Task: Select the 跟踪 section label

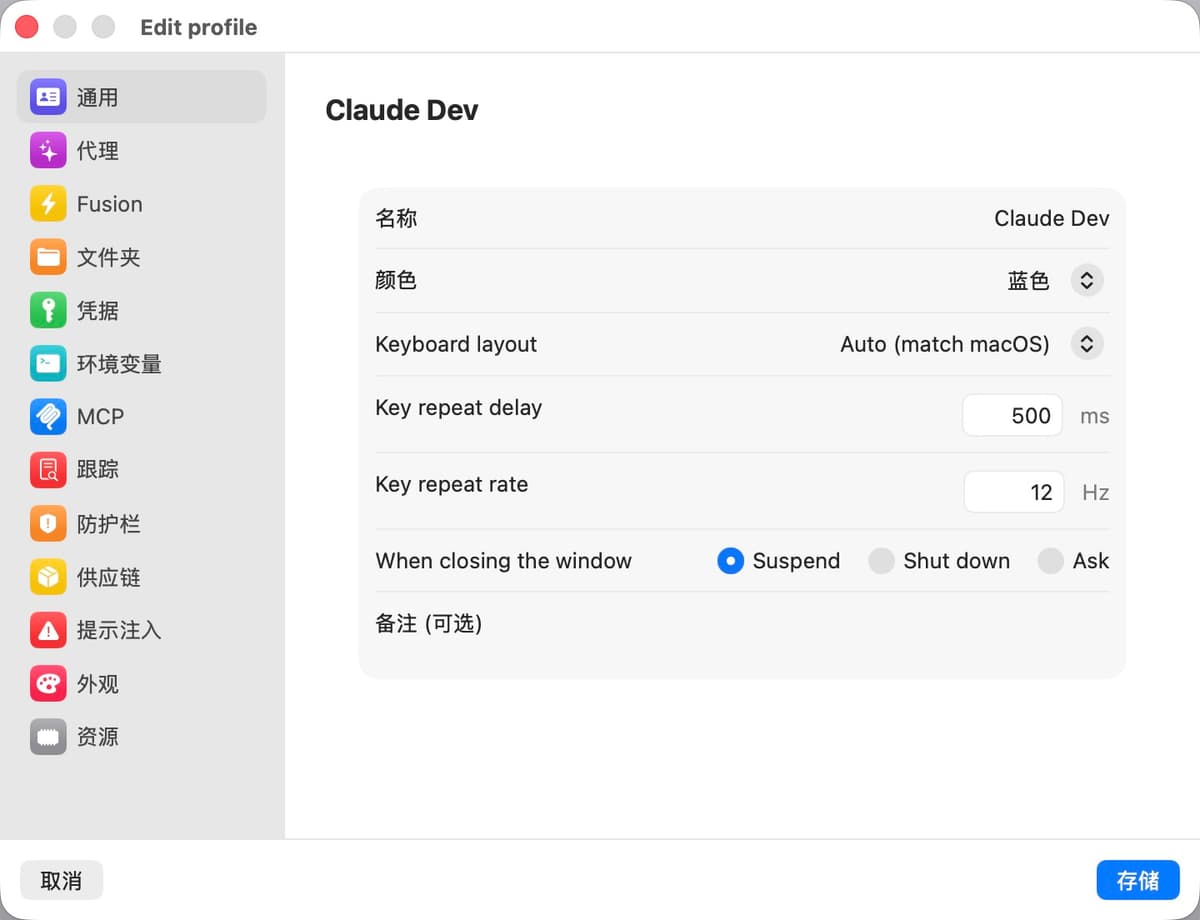Action: [x=98, y=470]
